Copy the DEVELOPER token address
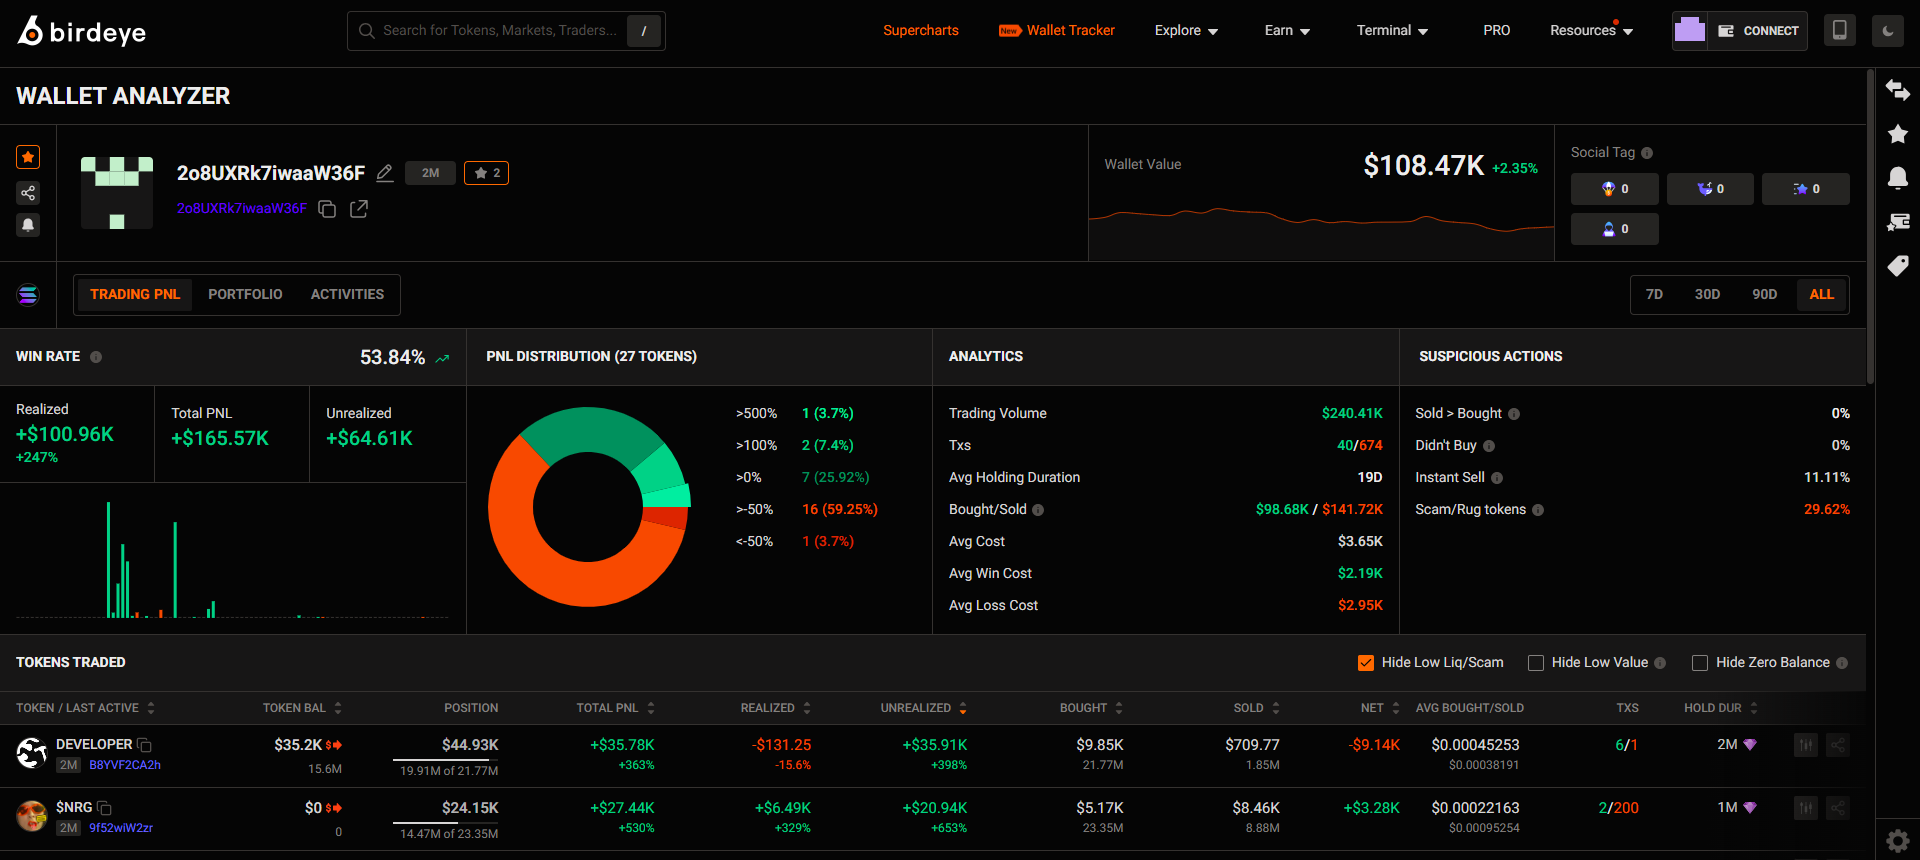 point(144,745)
